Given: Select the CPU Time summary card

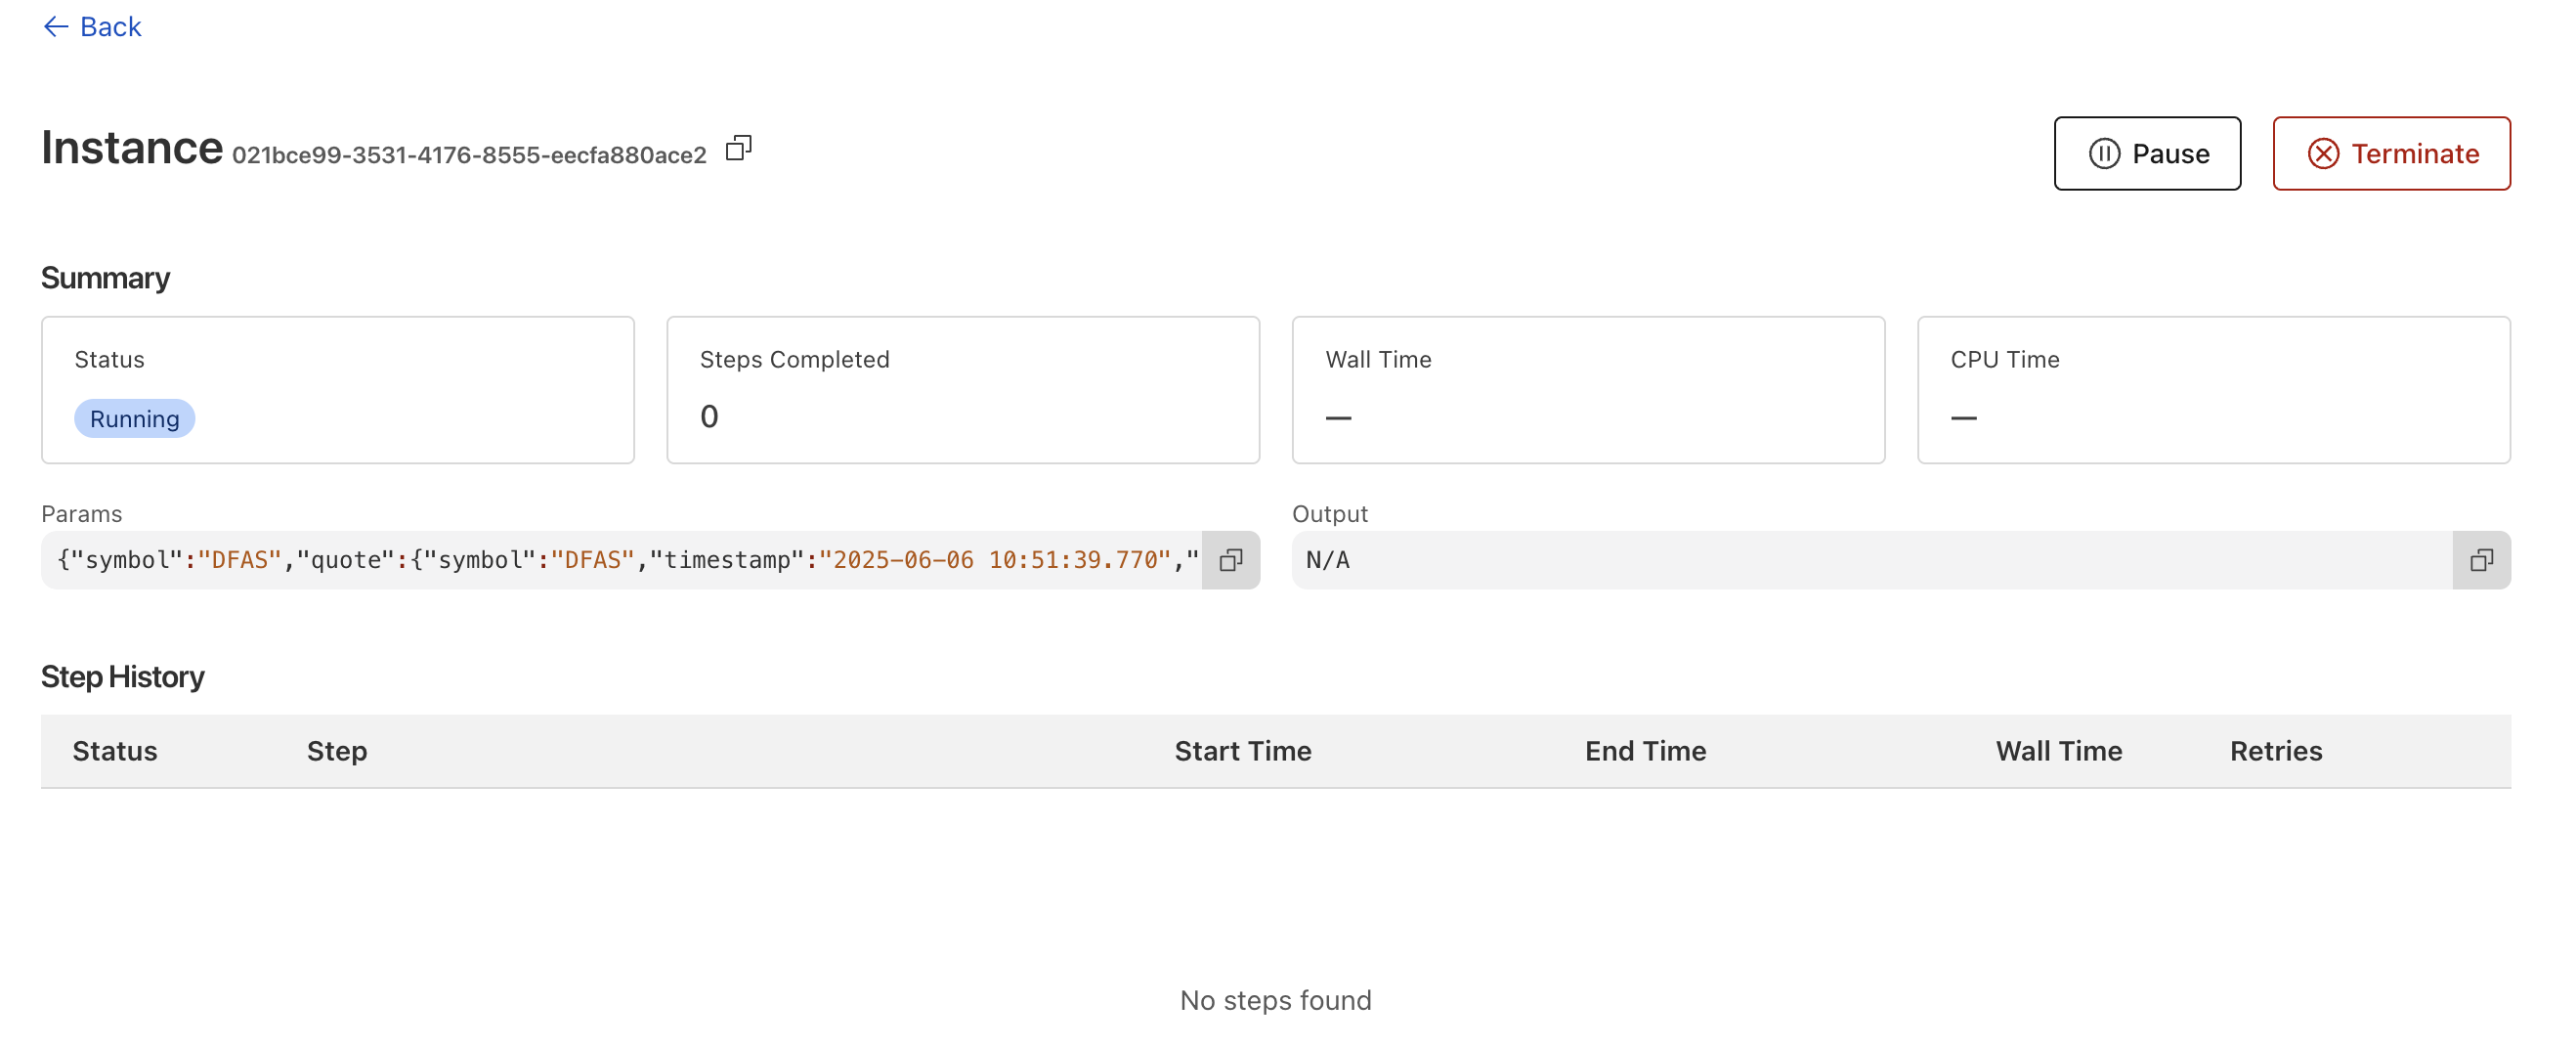Looking at the screenshot, I should click(x=2212, y=390).
